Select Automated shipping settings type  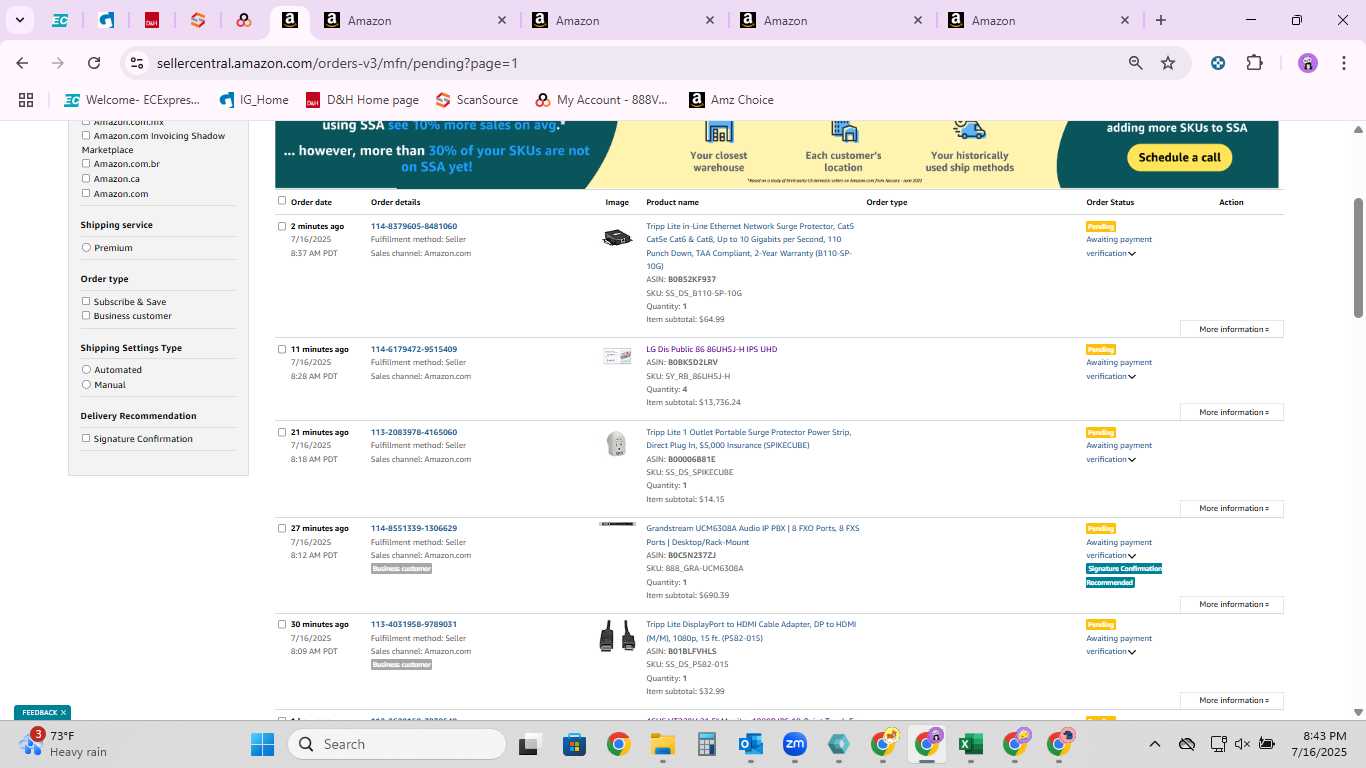tap(86, 369)
